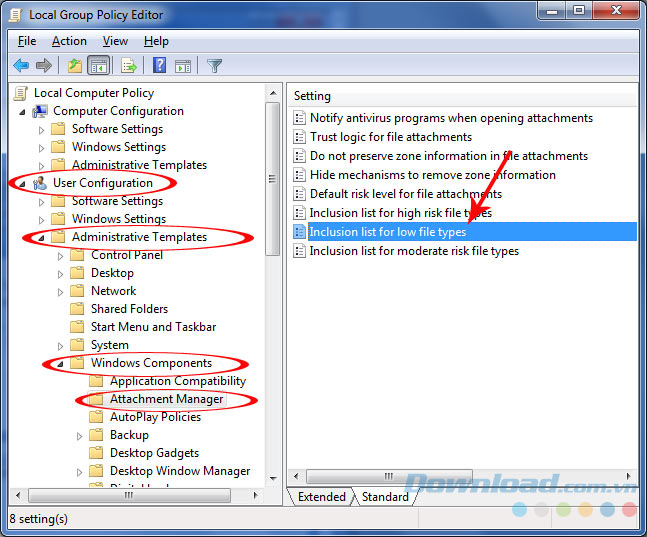This screenshot has width=647, height=537.
Task: Select Inclusion list for moderate risk file types
Action: coord(414,251)
